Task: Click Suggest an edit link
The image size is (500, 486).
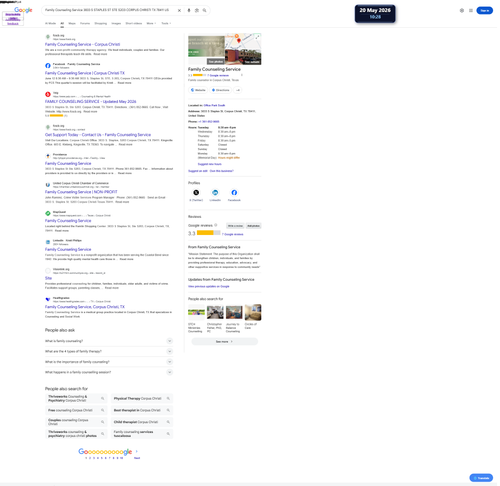Action: click(198, 171)
